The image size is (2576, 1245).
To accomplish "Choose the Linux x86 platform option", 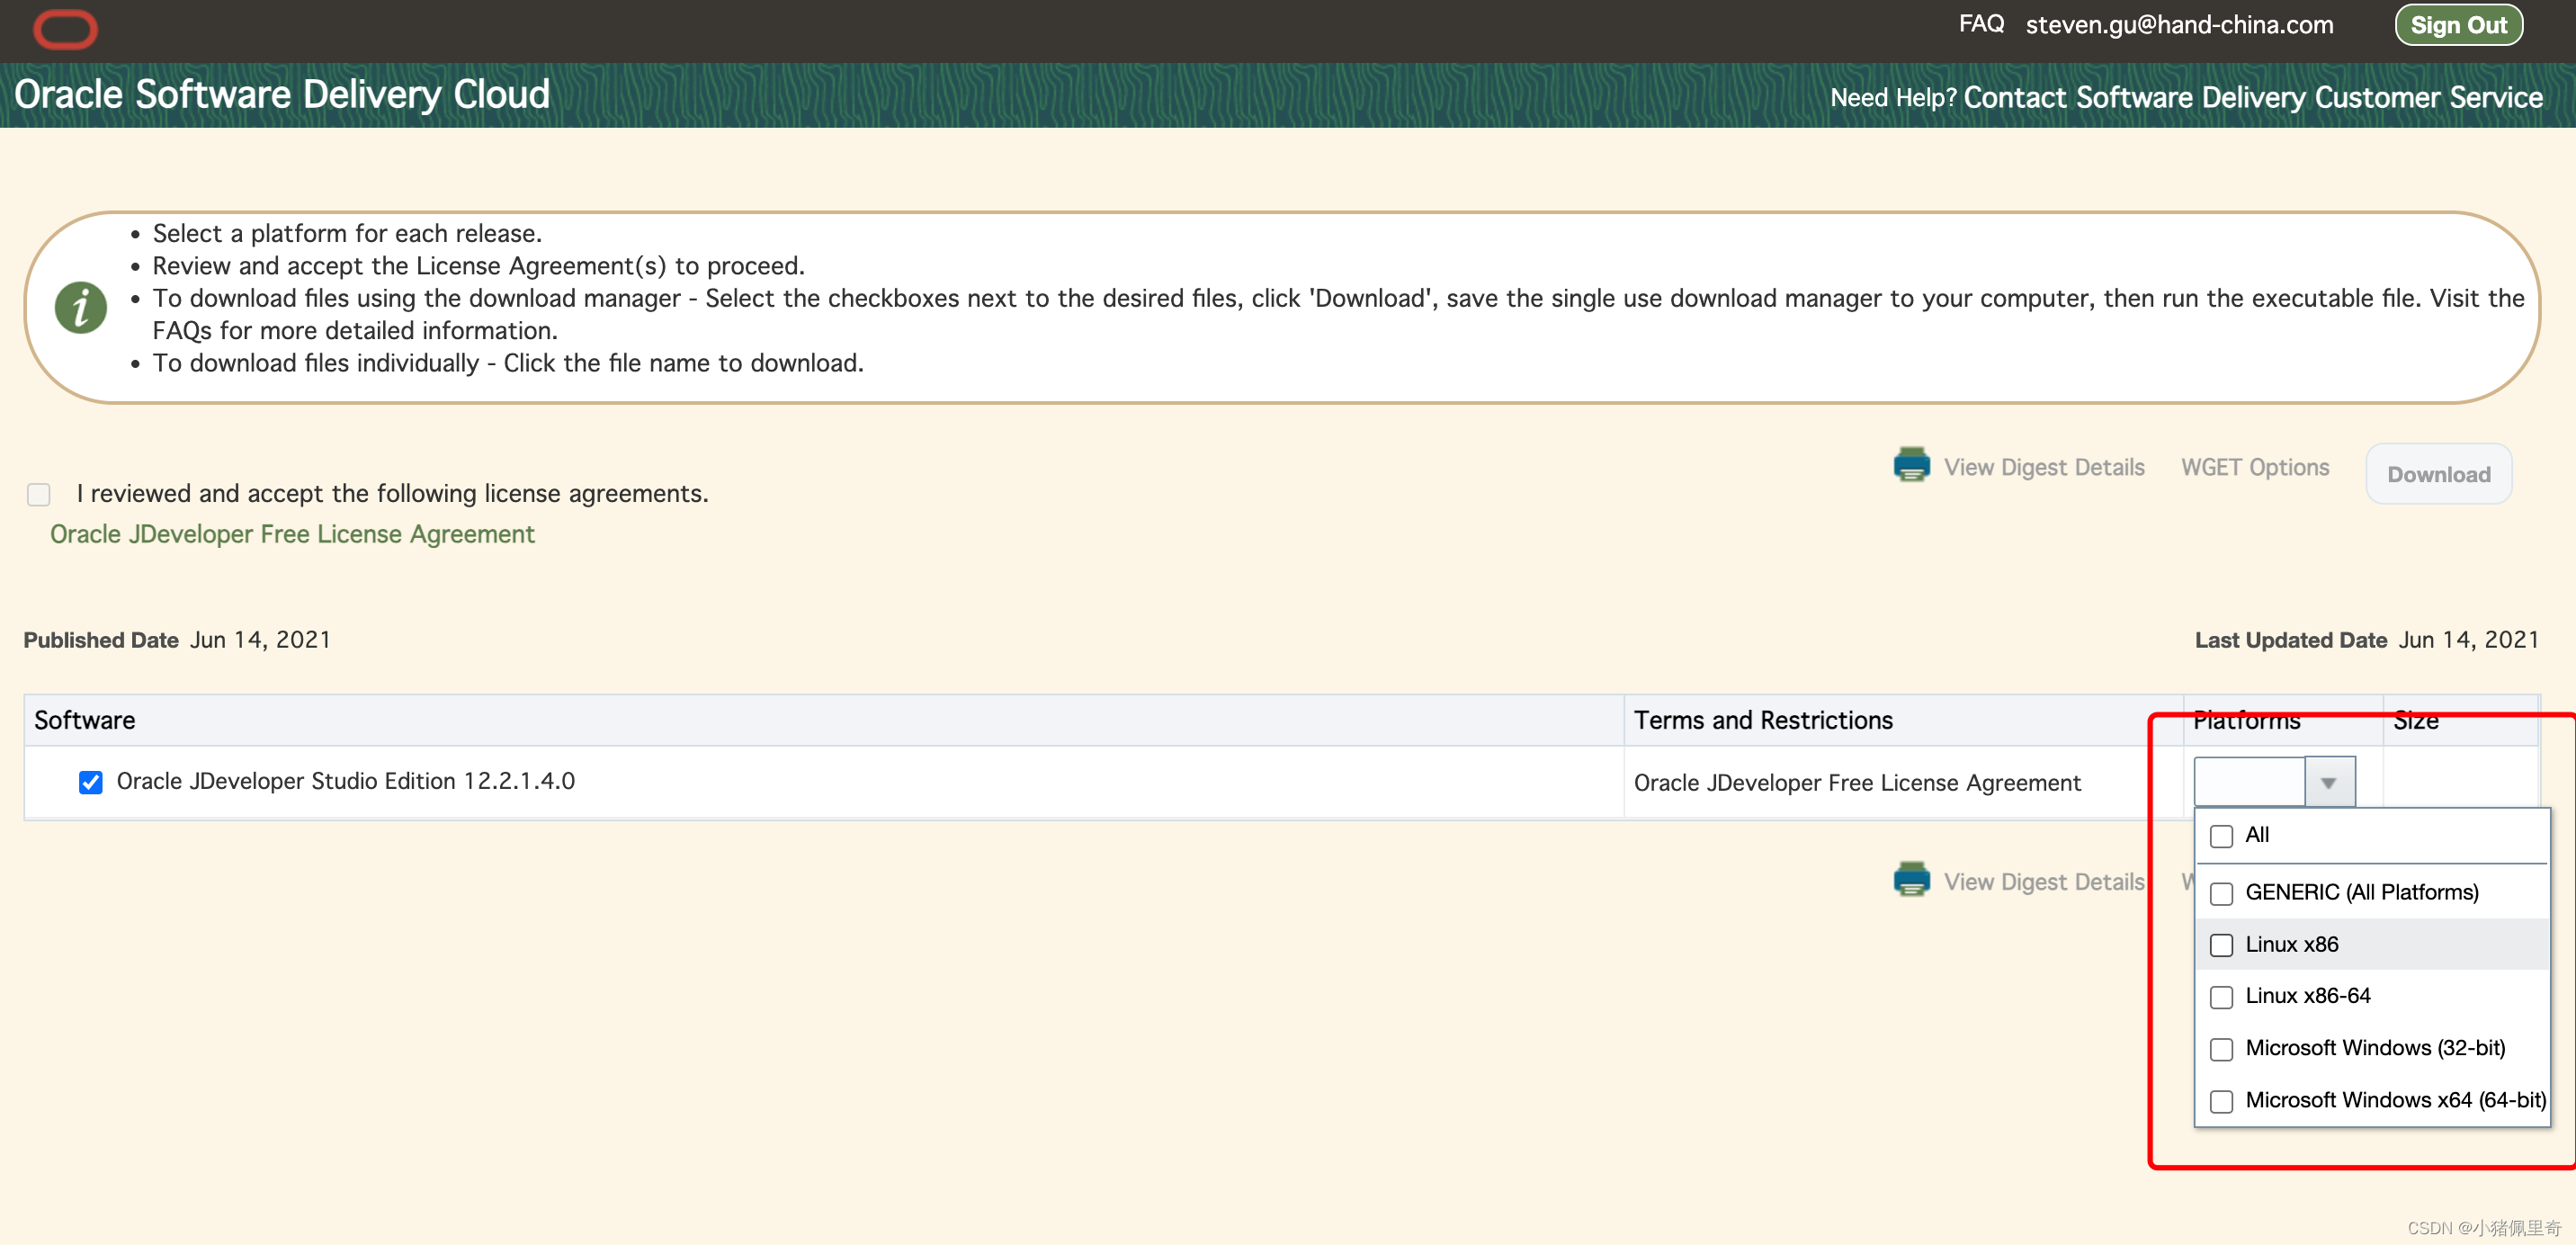I will pyautogui.click(x=2221, y=945).
